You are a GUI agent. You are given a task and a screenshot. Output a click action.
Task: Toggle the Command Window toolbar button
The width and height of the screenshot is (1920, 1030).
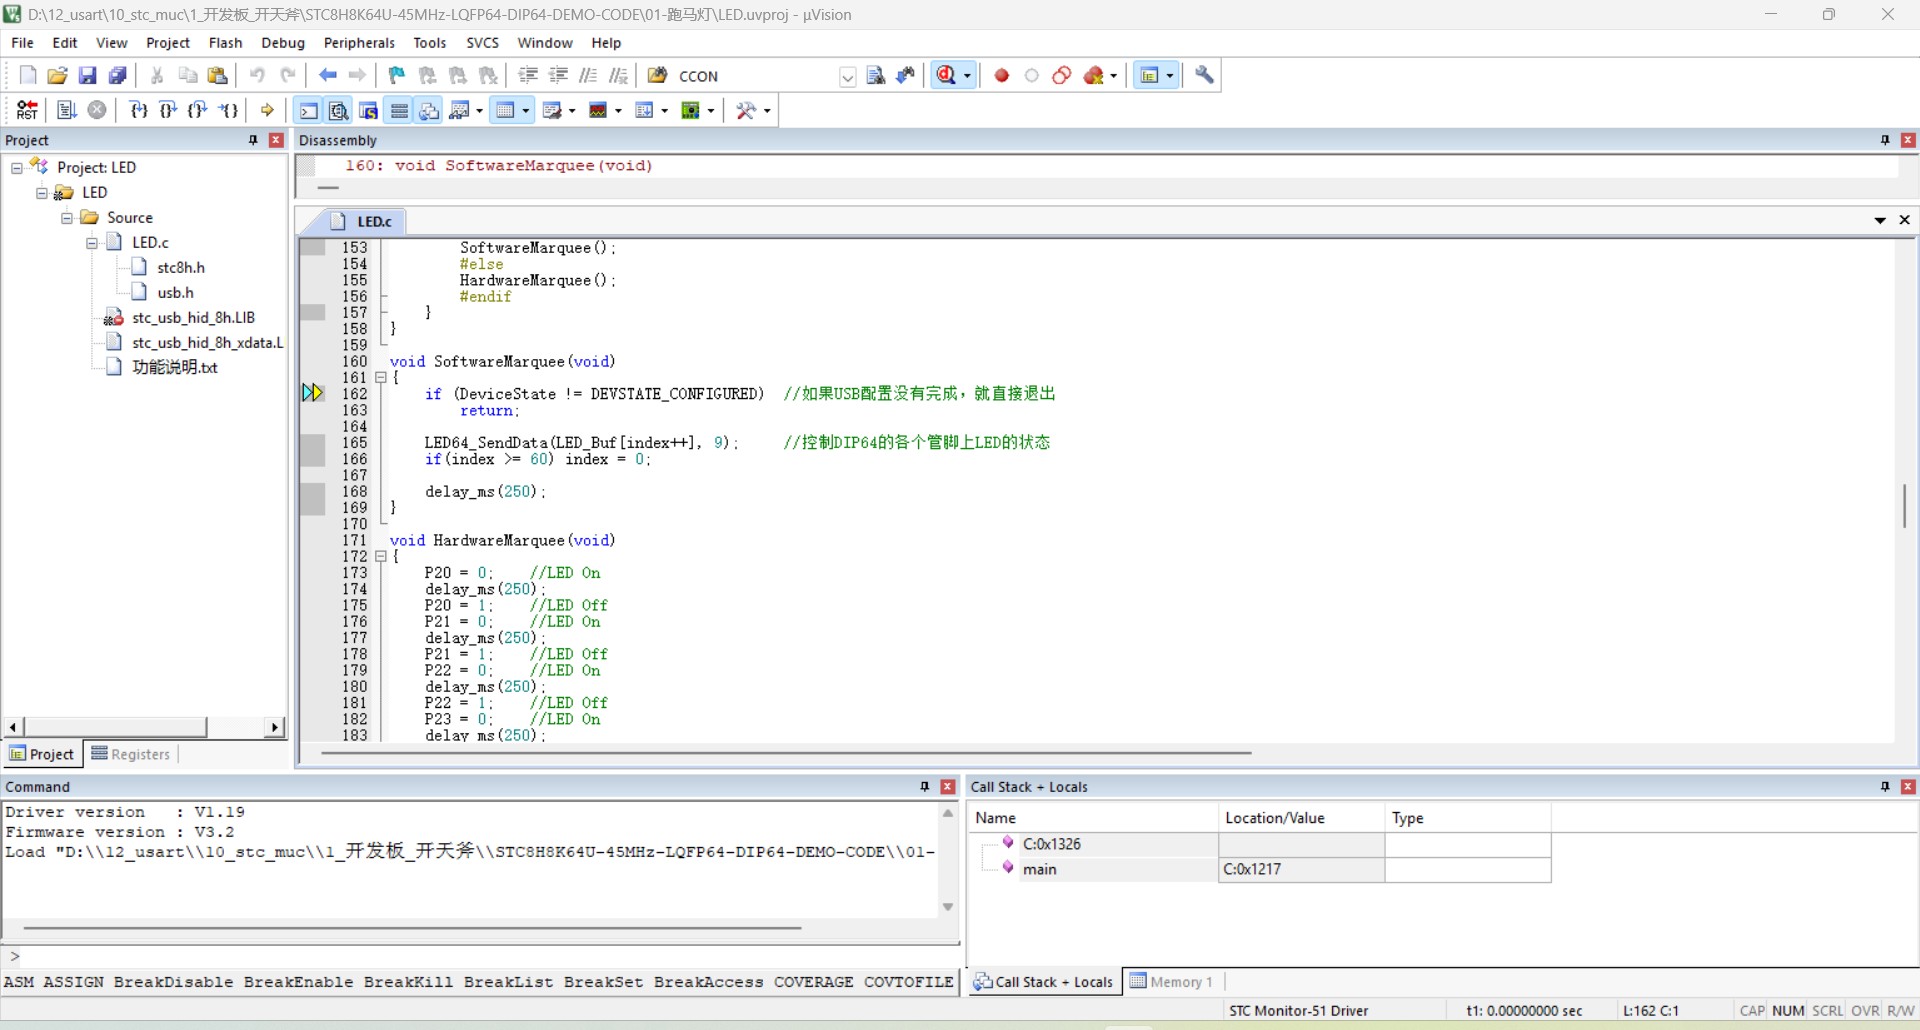[x=309, y=110]
